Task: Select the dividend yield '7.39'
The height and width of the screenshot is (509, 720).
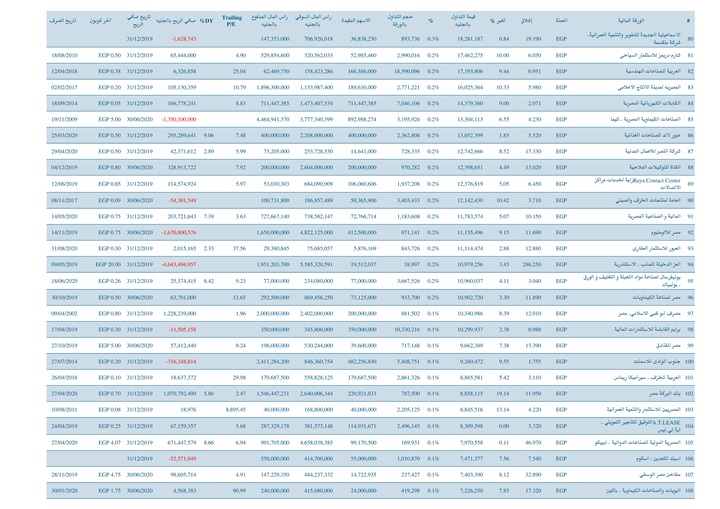Action: click(x=209, y=216)
